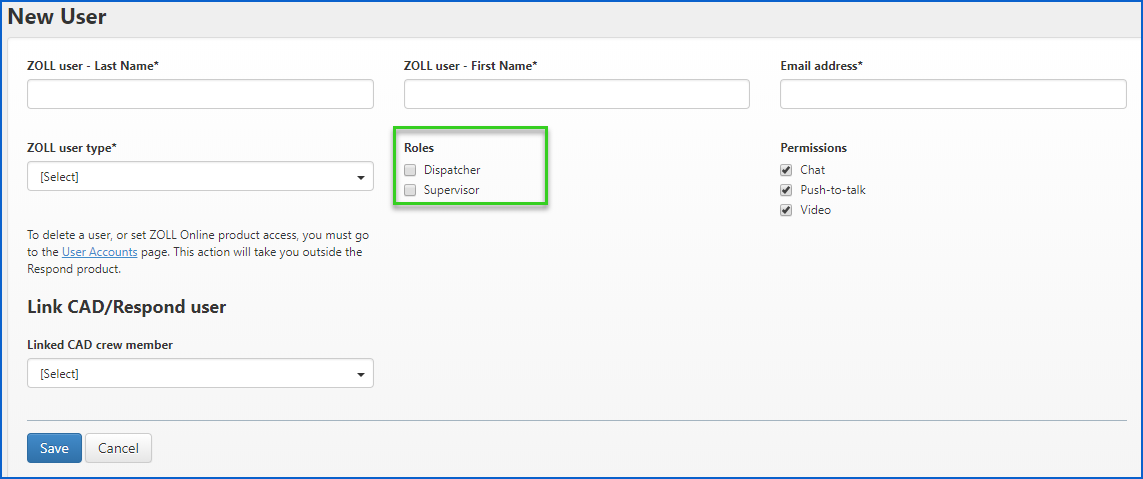Click the Dispatcher label text
This screenshot has width=1143, height=479.
(452, 170)
